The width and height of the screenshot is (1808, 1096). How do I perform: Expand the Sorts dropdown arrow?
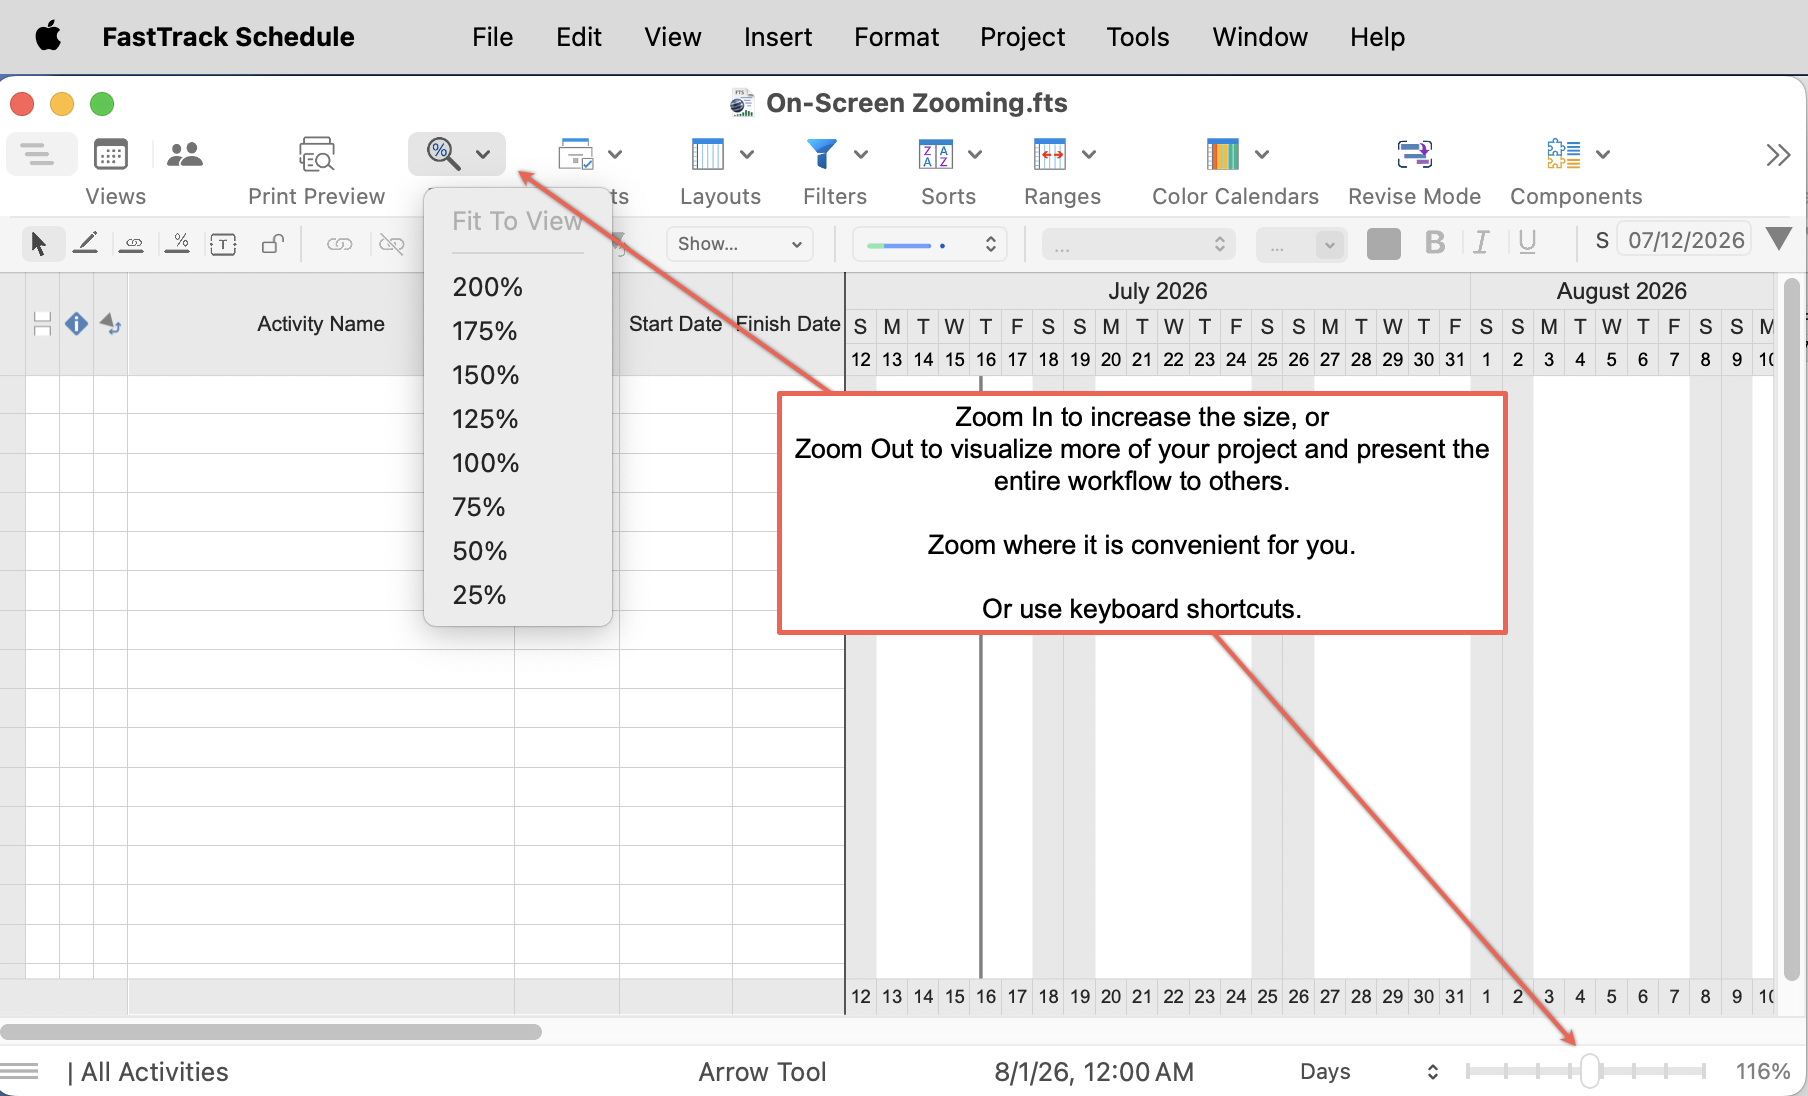(x=975, y=154)
